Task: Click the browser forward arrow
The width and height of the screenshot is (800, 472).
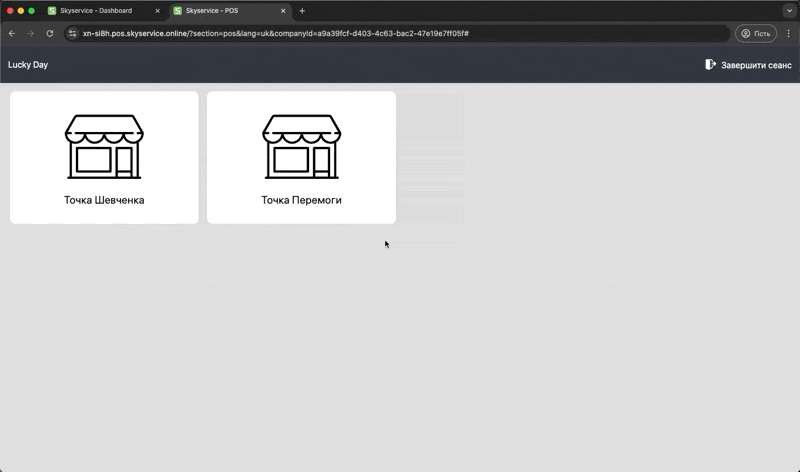Action: point(31,33)
